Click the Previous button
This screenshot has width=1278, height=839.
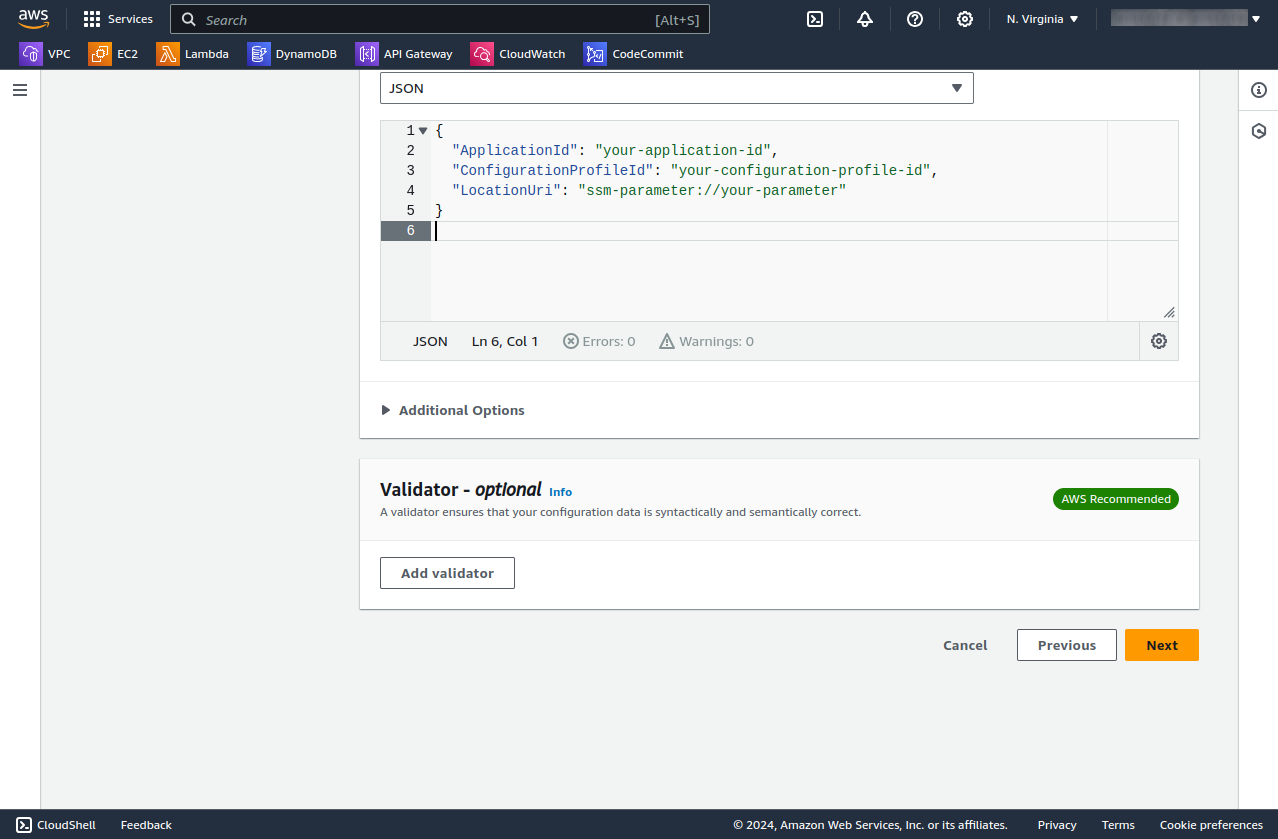[x=1067, y=645]
